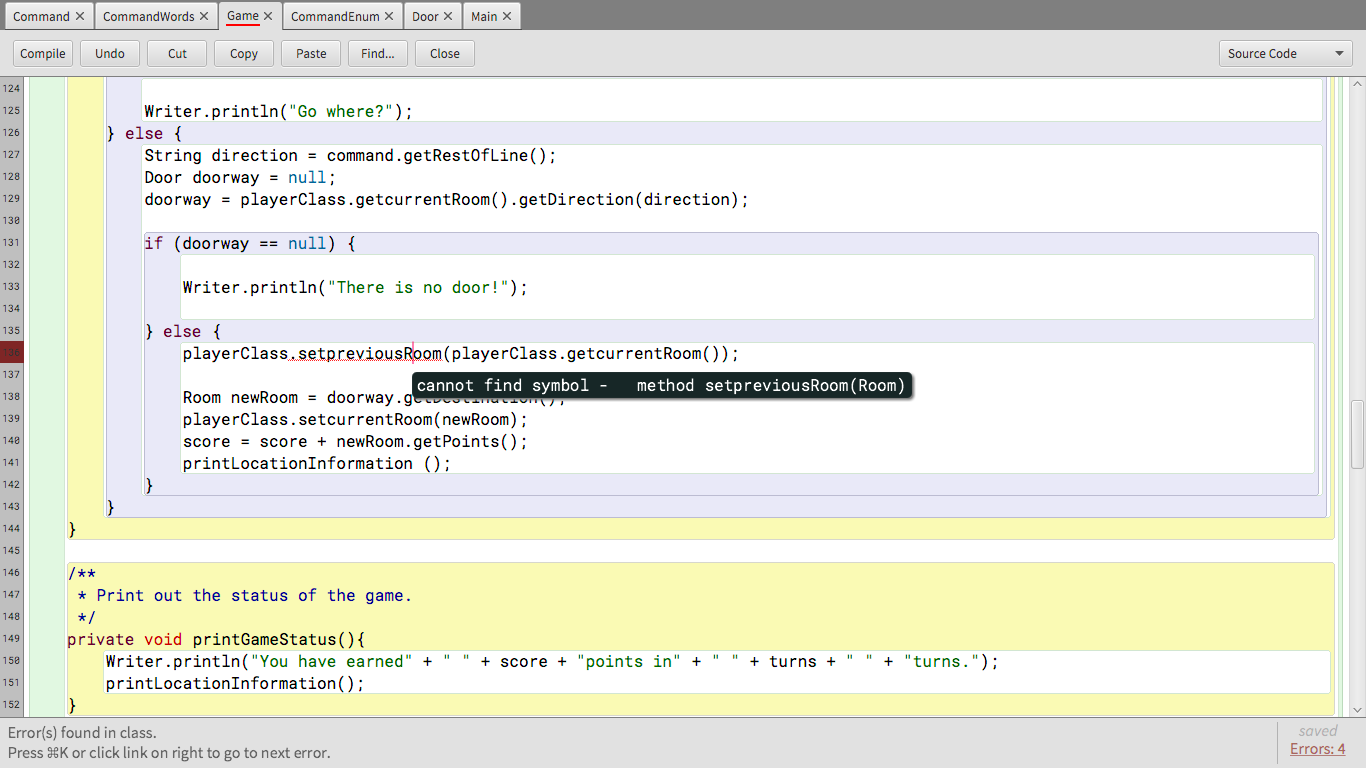1366x768 pixels.
Task: Select the Game tab
Action: coord(243,16)
